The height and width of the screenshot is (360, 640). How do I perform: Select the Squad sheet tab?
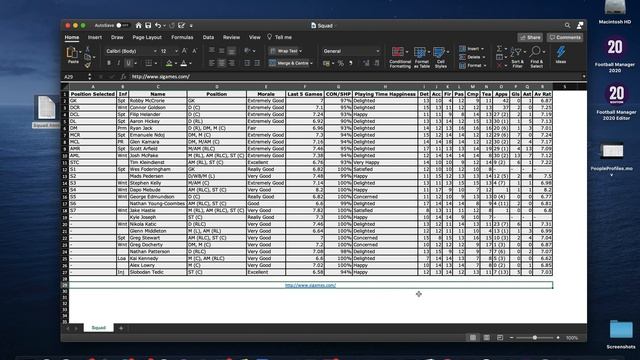click(98, 328)
